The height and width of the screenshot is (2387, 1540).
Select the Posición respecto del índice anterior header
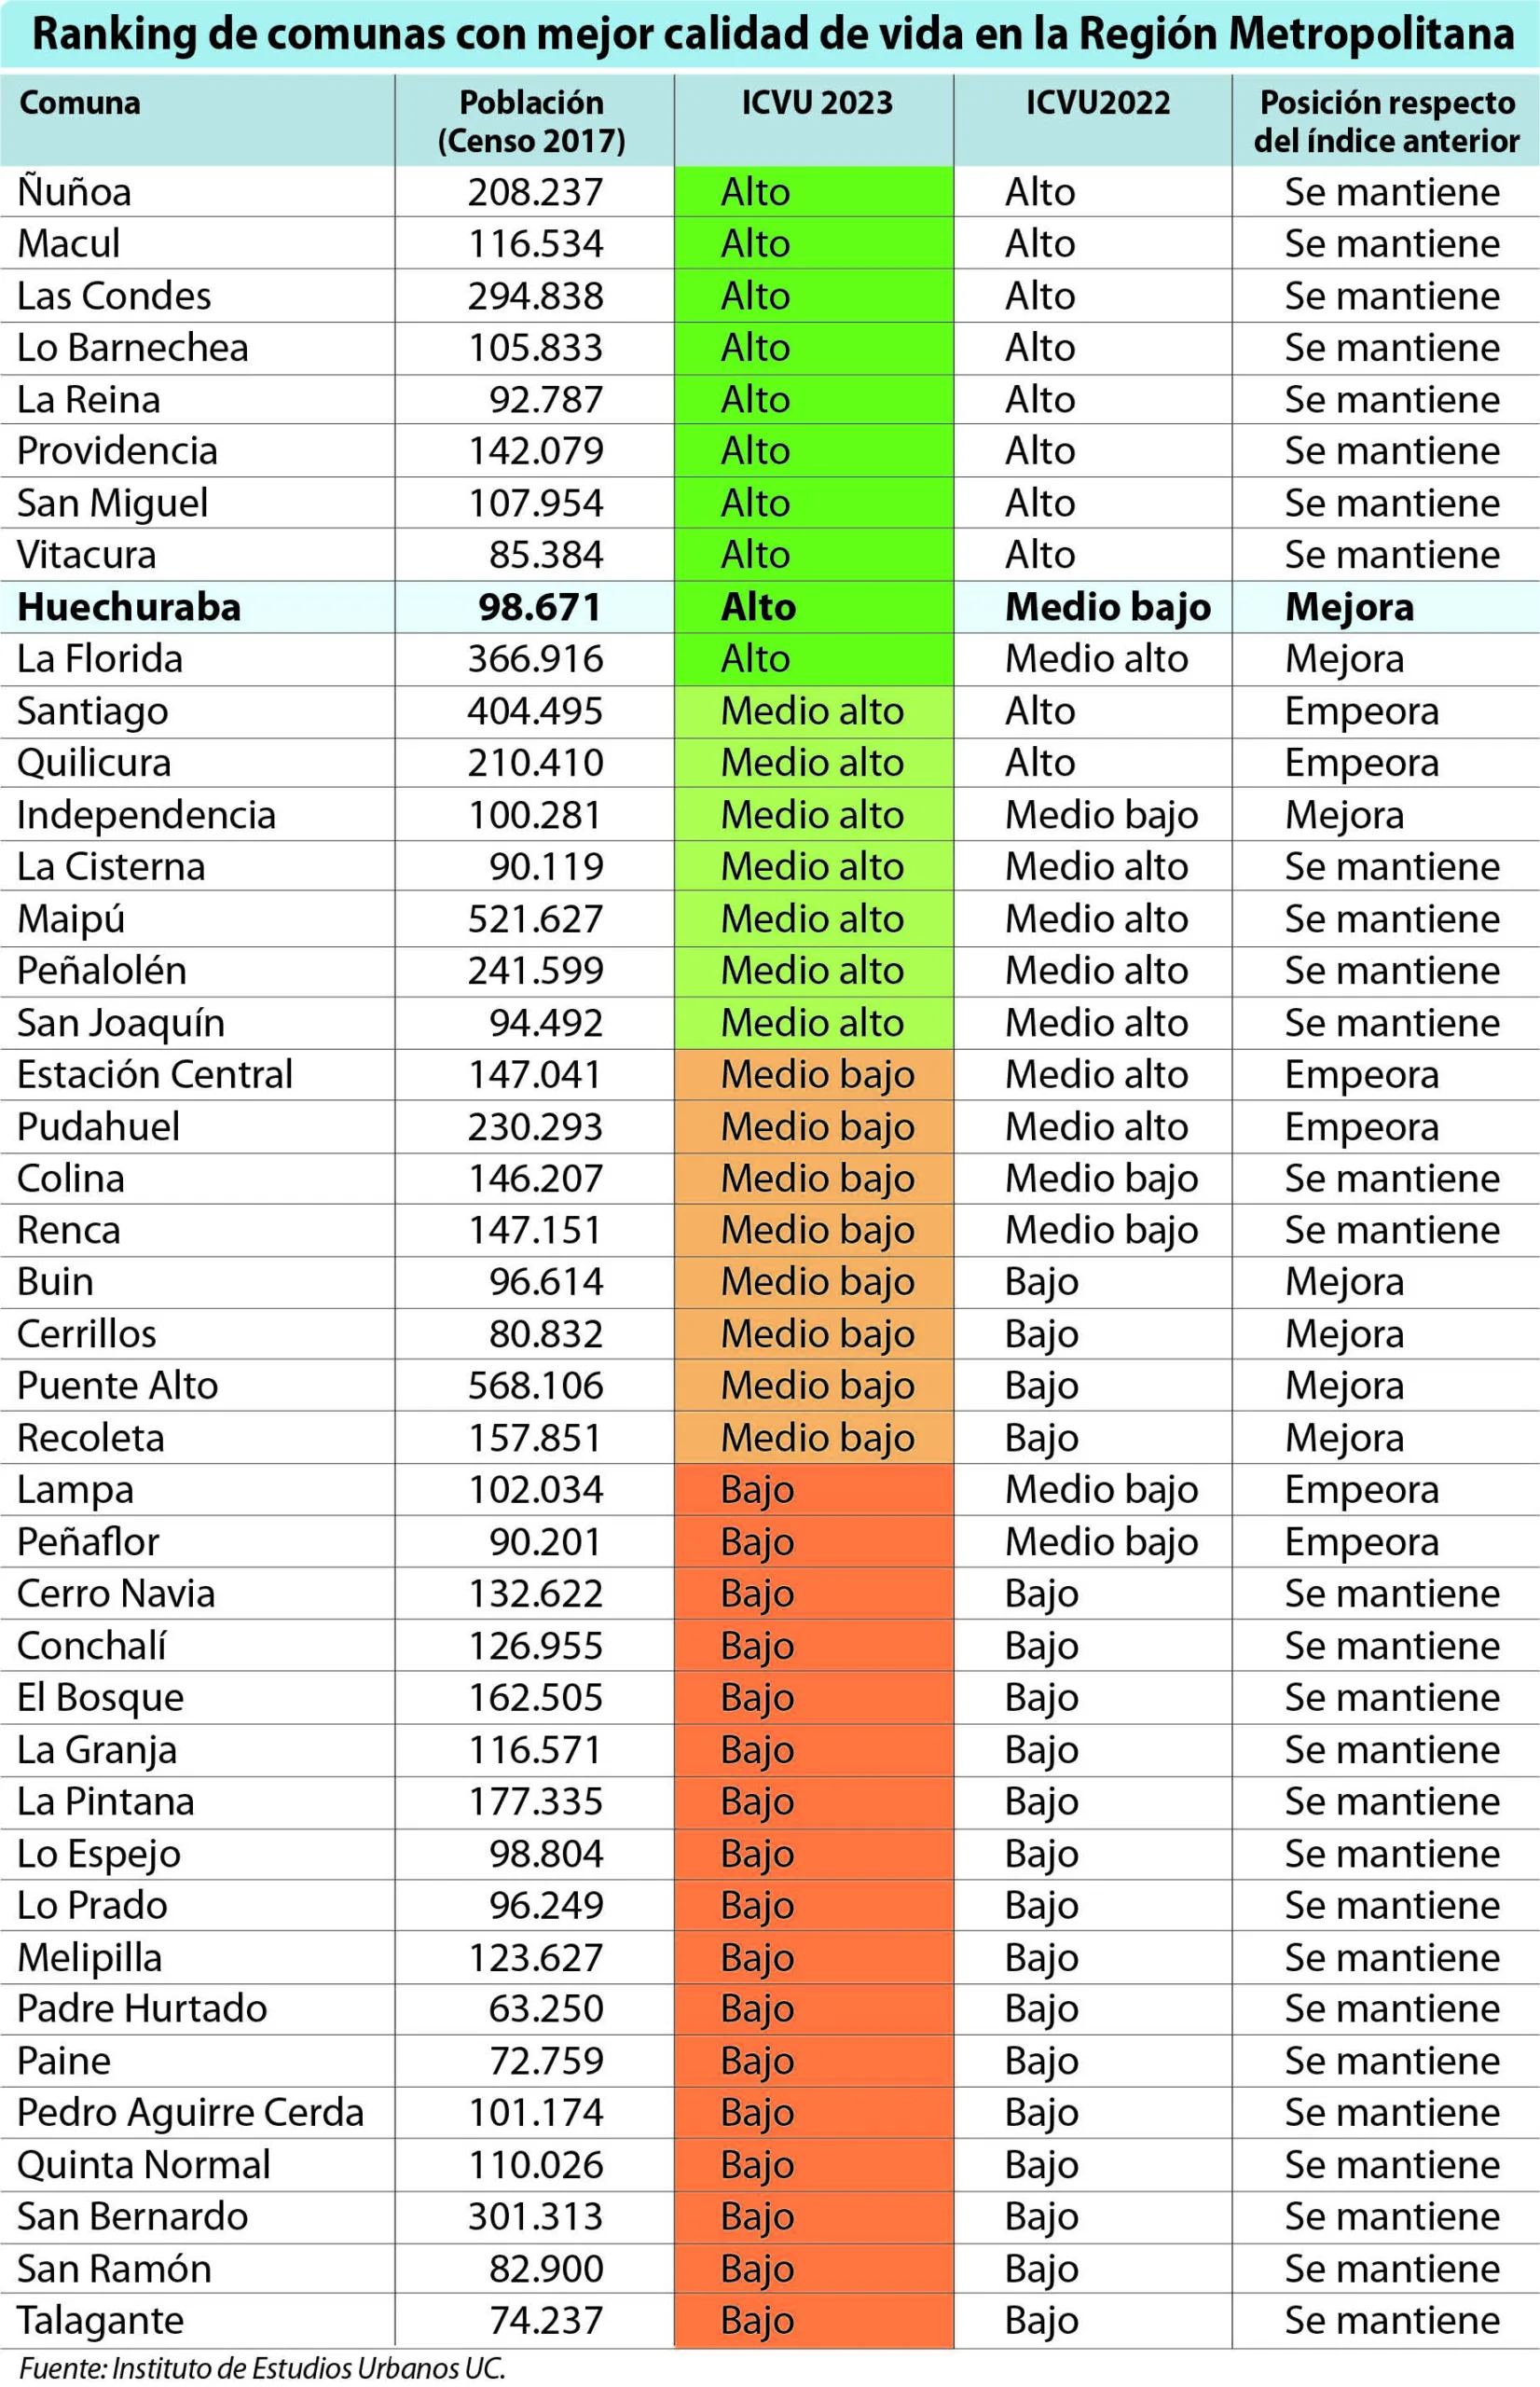(1386, 121)
